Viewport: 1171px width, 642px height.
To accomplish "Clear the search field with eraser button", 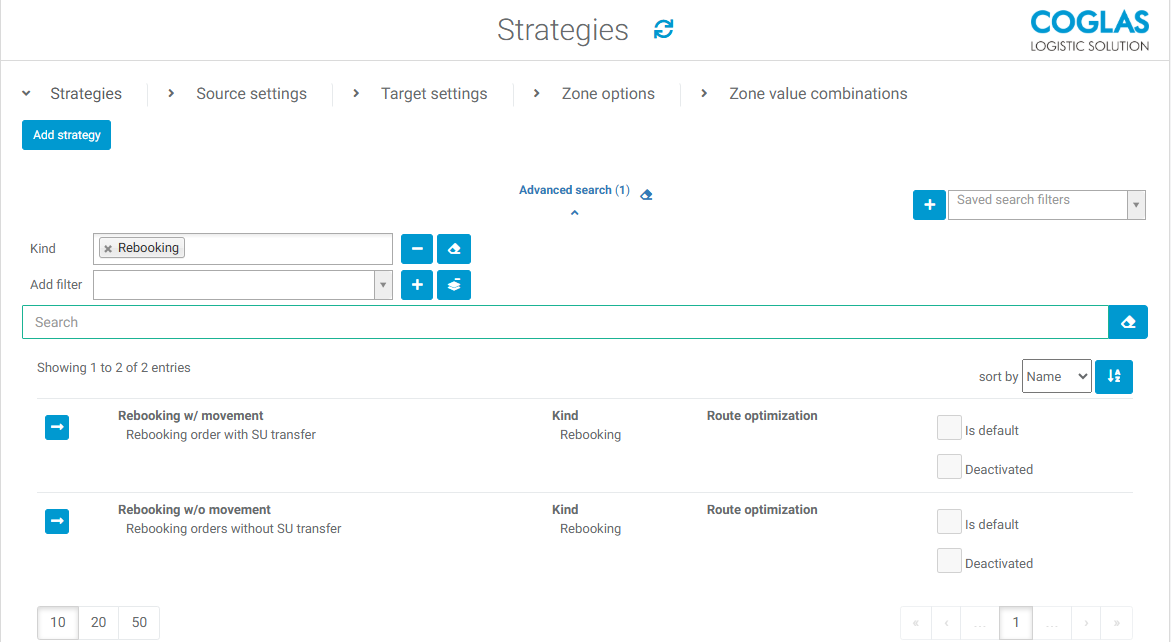I will pos(1128,322).
